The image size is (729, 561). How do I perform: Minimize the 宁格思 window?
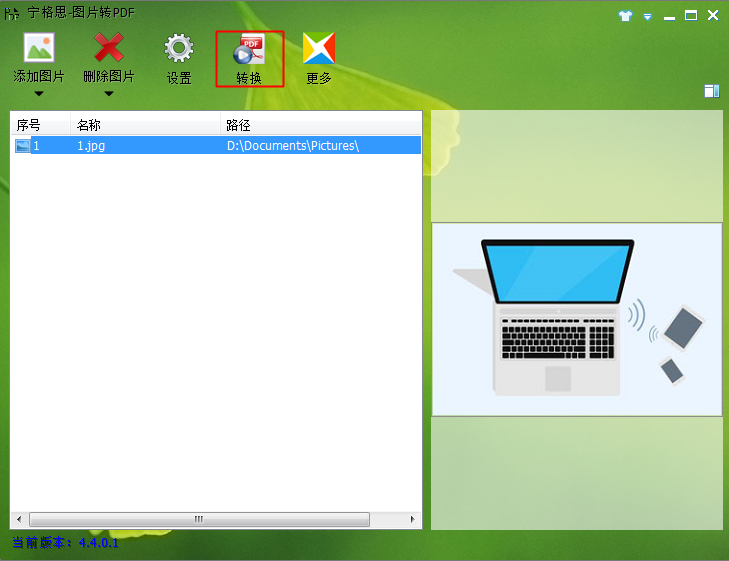tap(669, 17)
